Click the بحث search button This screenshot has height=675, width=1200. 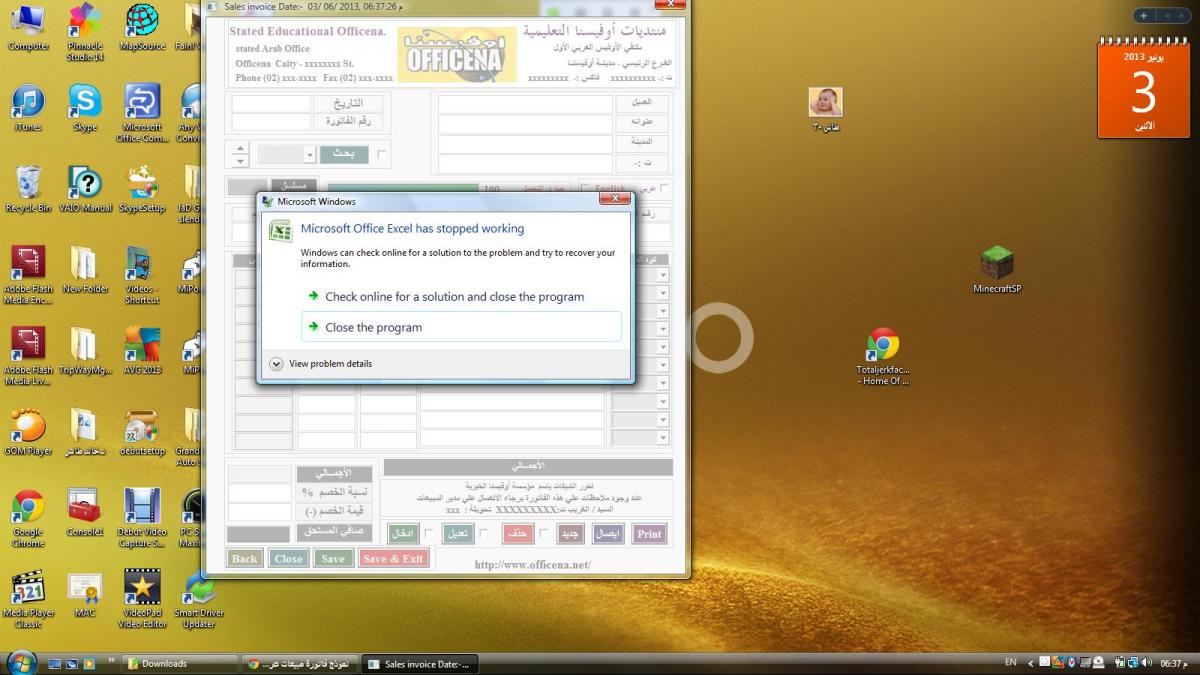[x=344, y=155]
